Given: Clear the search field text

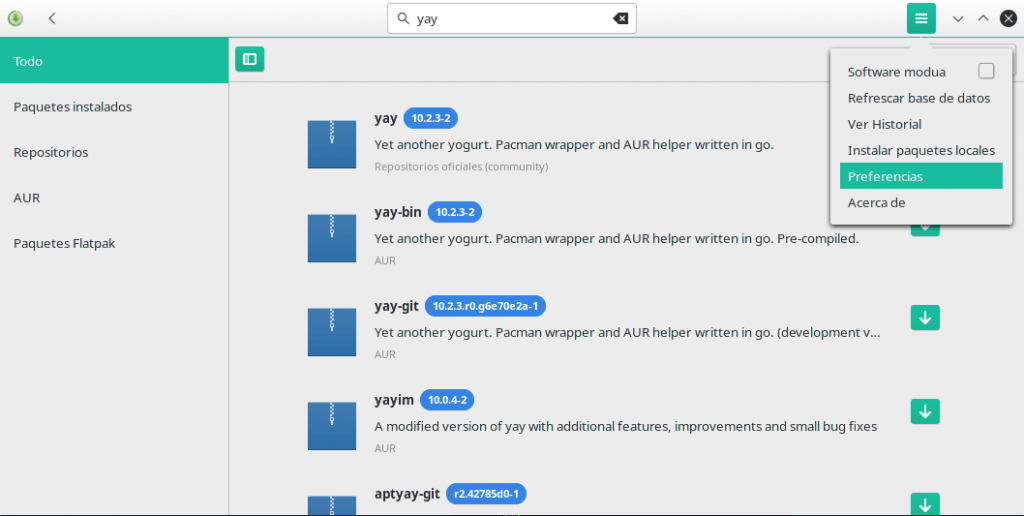Looking at the screenshot, I should coord(620,18).
